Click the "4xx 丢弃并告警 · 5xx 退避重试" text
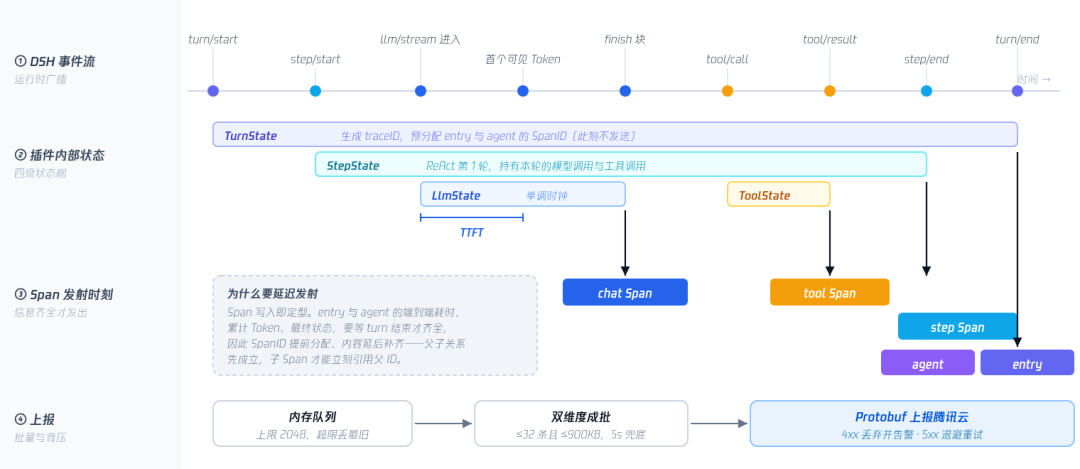 coord(912,435)
